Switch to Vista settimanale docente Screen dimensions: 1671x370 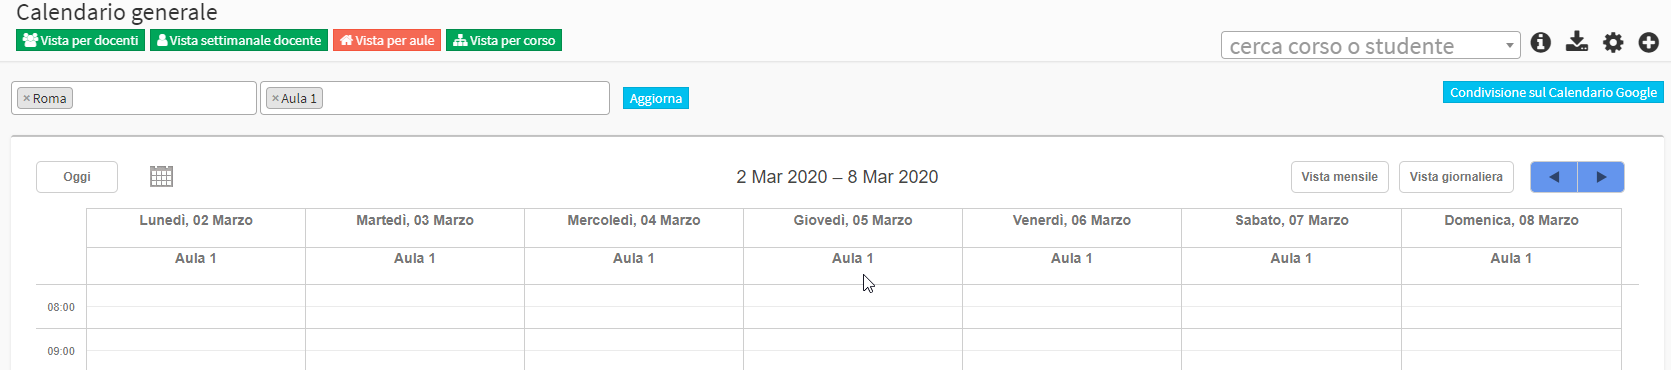239,40
